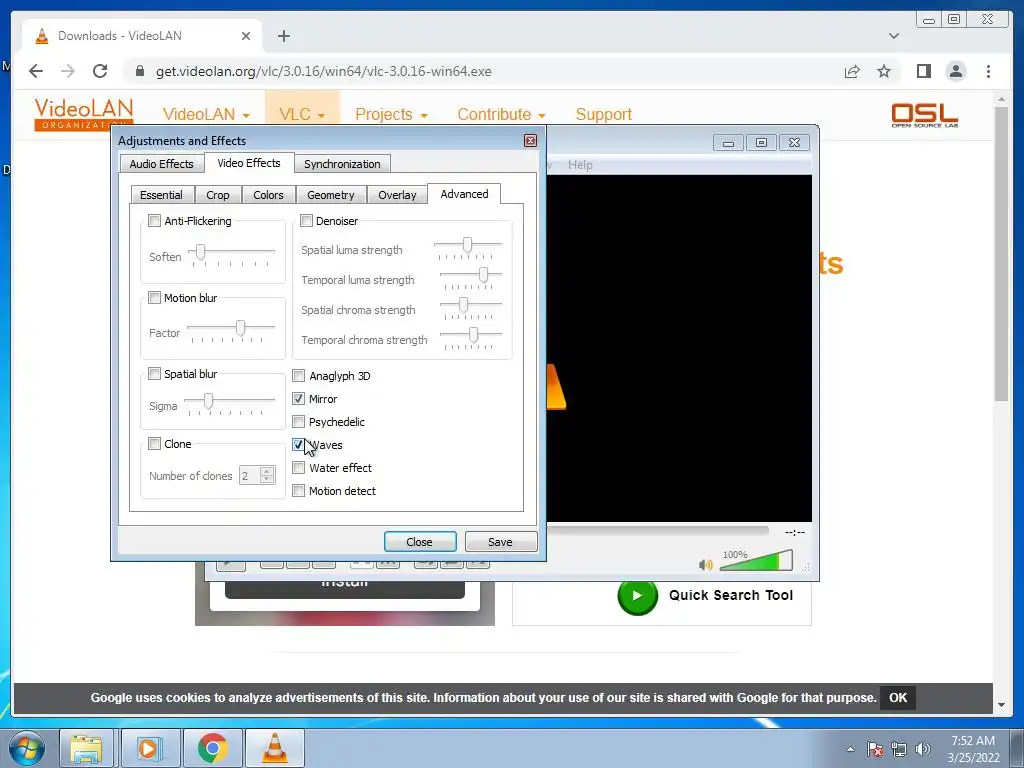Image resolution: width=1024 pixels, height=768 pixels.
Task: Click system tray volume speaker icon
Action: [922, 749]
